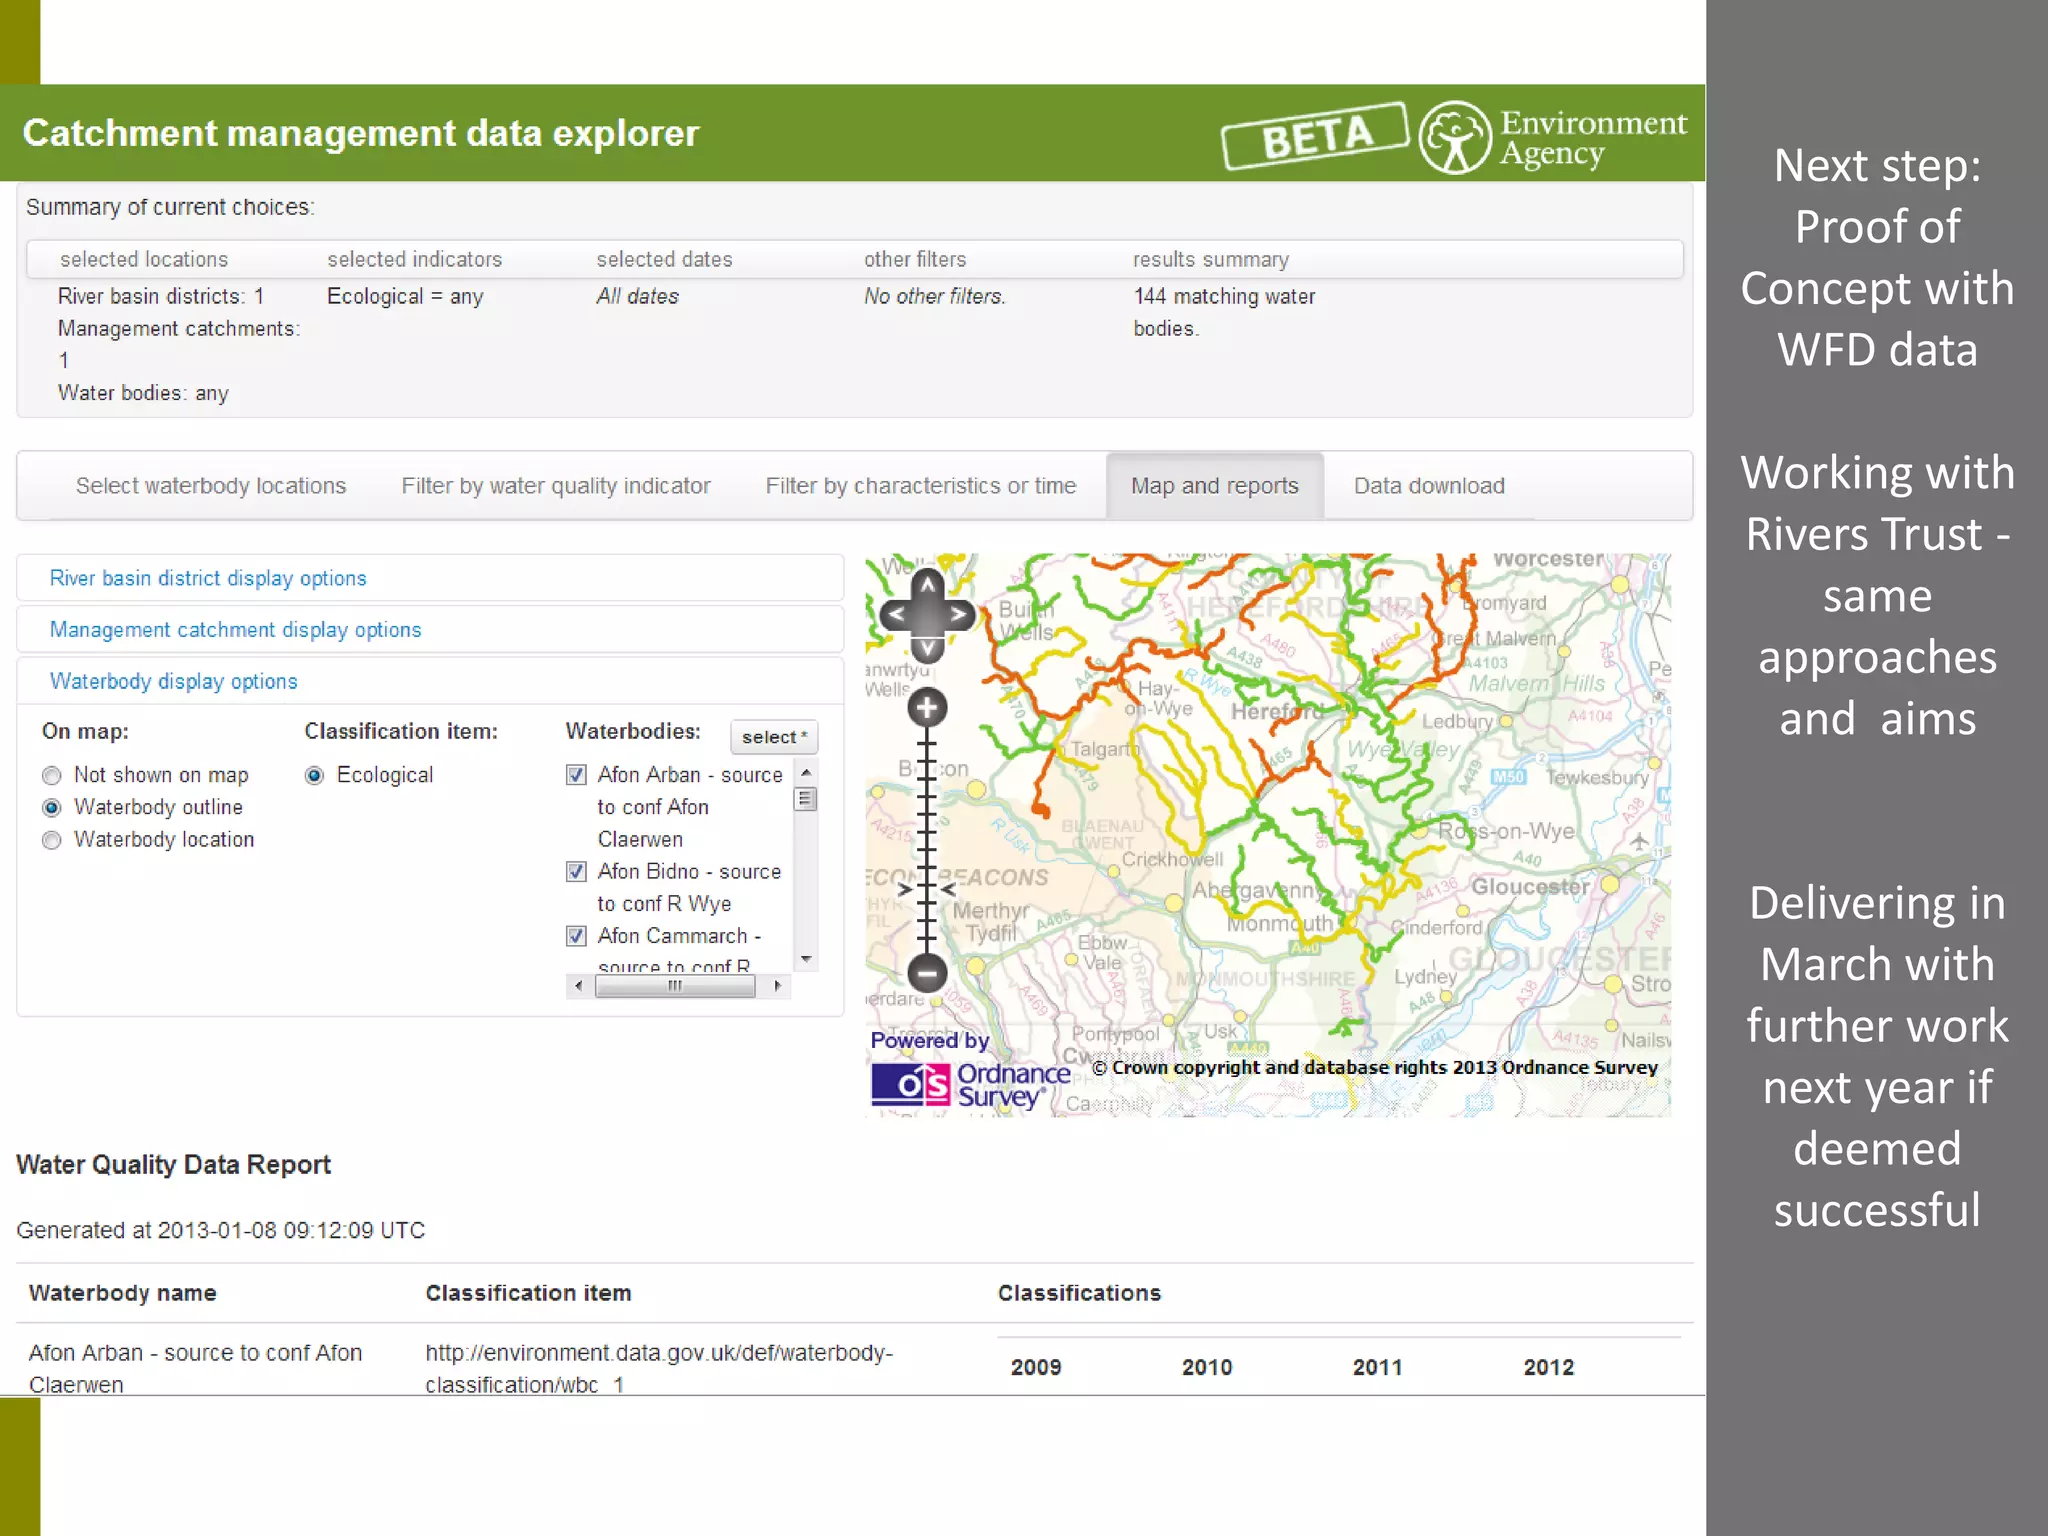Viewport: 2048px width, 1536px height.
Task: Click 'No other filters.' summary text
Action: pyautogui.click(x=935, y=296)
